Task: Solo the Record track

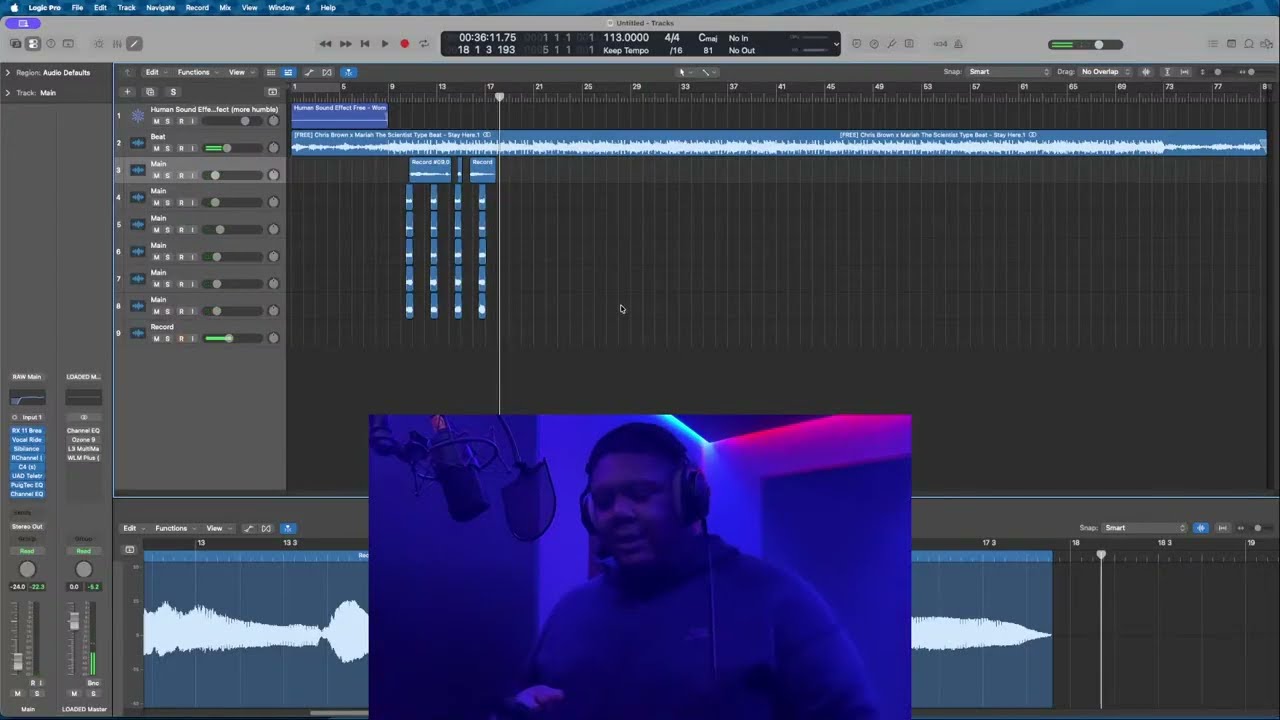Action: point(168,339)
